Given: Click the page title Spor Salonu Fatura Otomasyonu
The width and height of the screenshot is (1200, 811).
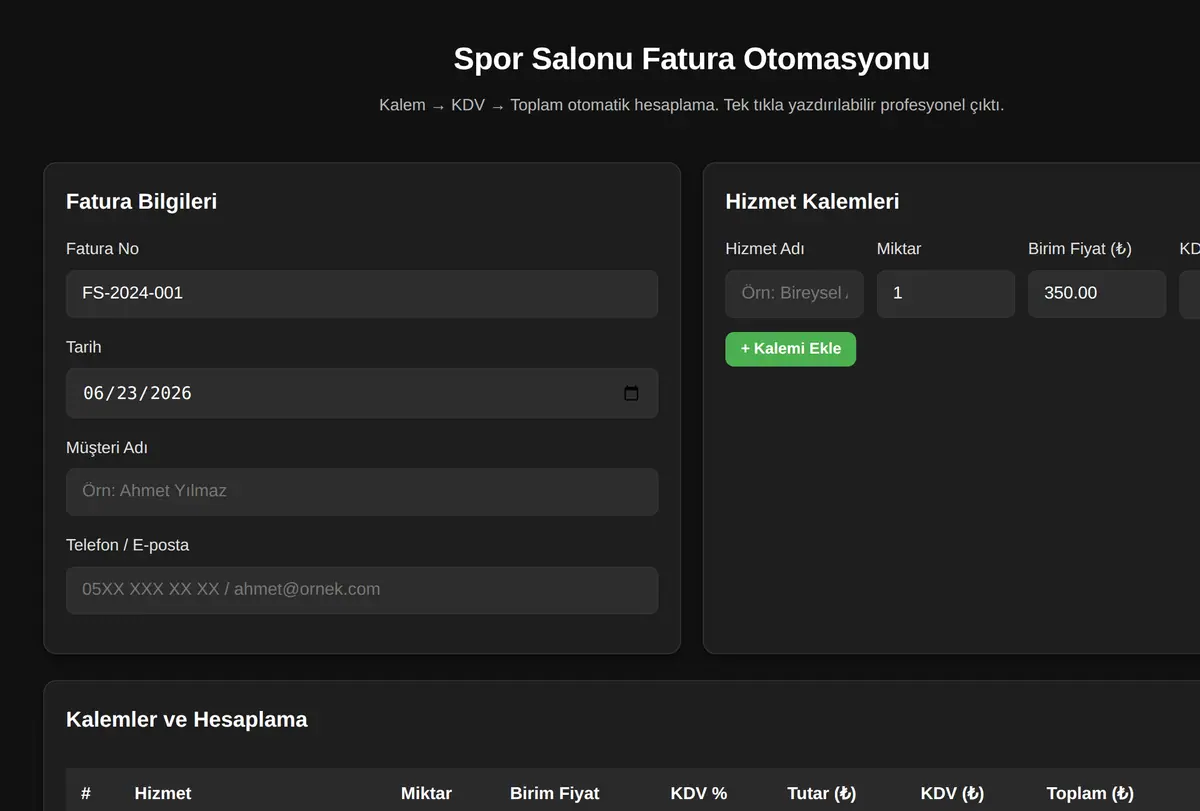Looking at the screenshot, I should pyautogui.click(x=692, y=58).
